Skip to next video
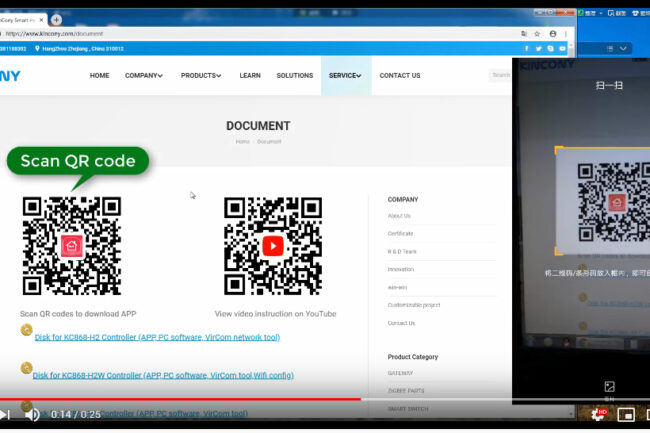 [x=5, y=414]
